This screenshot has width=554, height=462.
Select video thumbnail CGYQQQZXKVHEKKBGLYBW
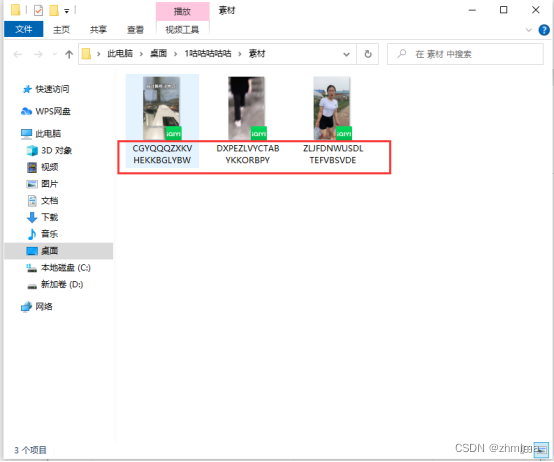pyautogui.click(x=162, y=108)
